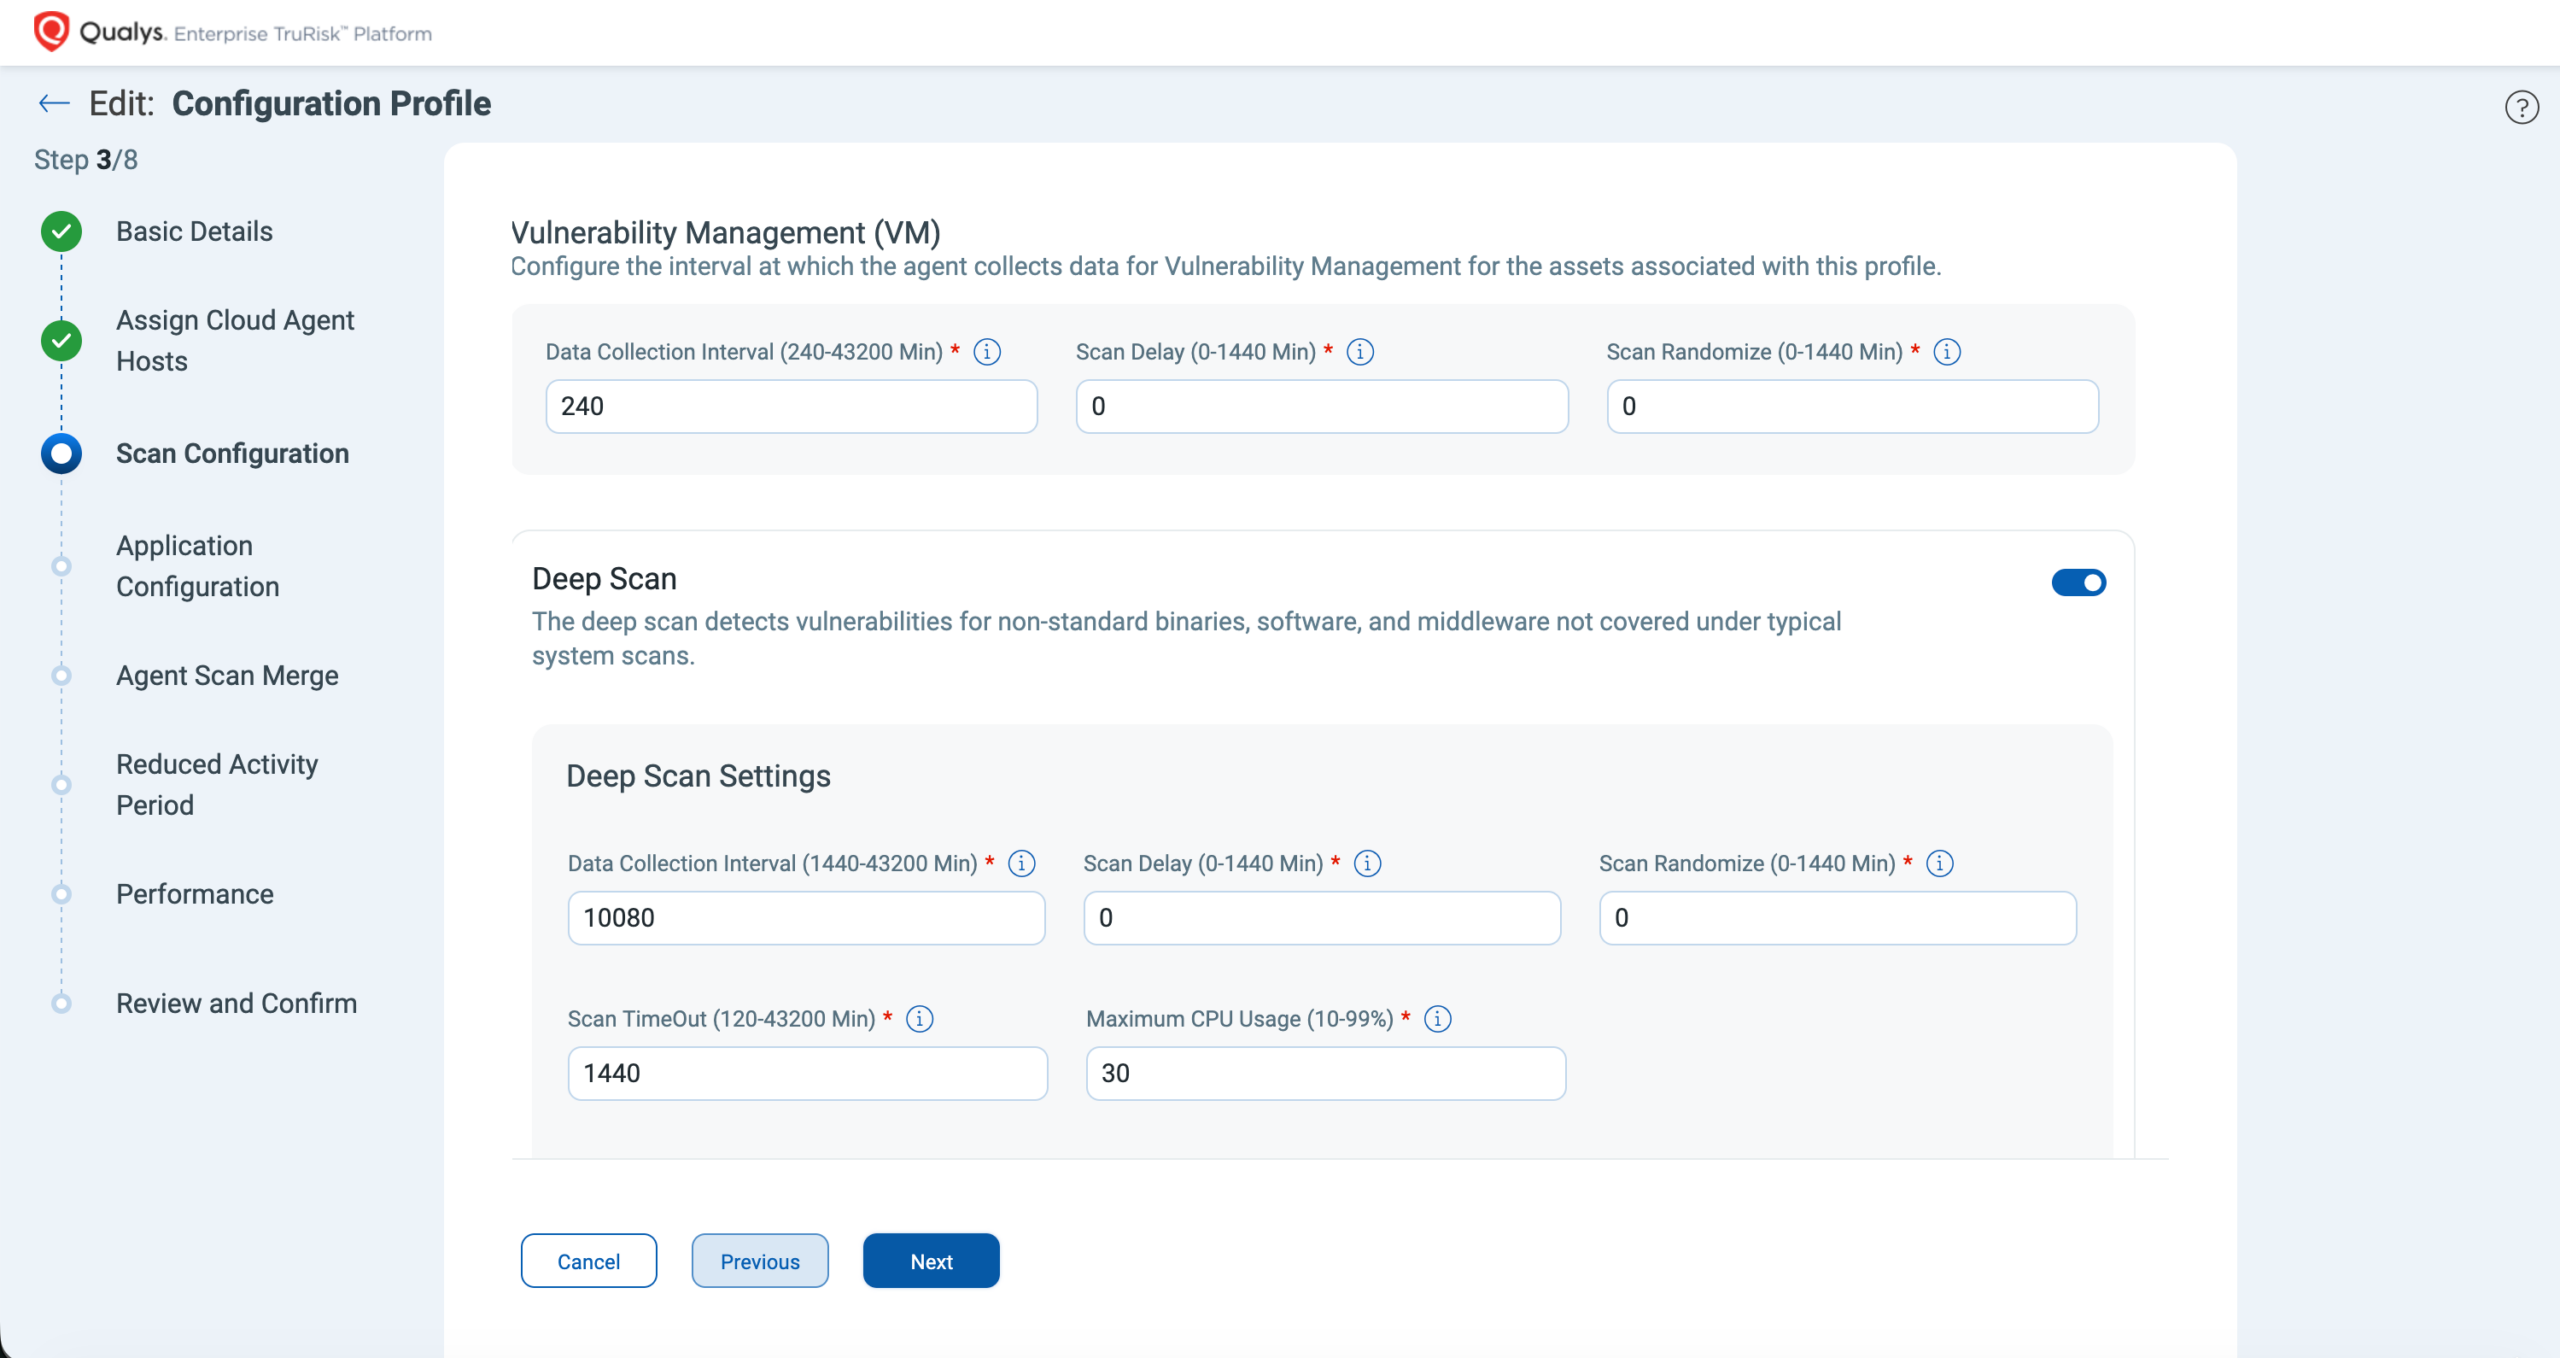Go to the Basic Details step
The image size is (2560, 1358).
194,231
